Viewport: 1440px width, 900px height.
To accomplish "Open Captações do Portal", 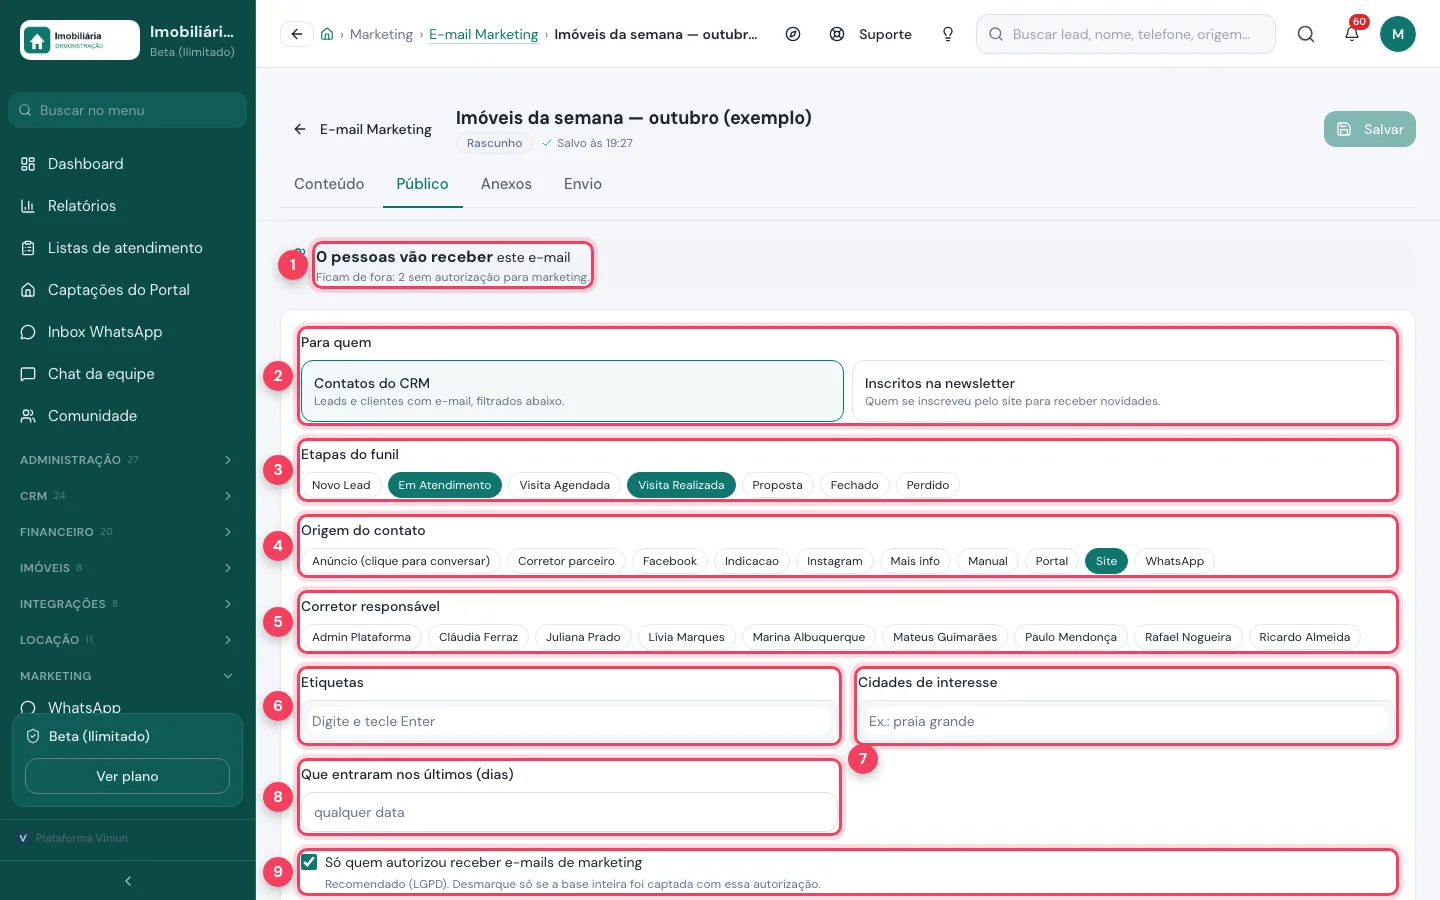I will pyautogui.click(x=128, y=290).
